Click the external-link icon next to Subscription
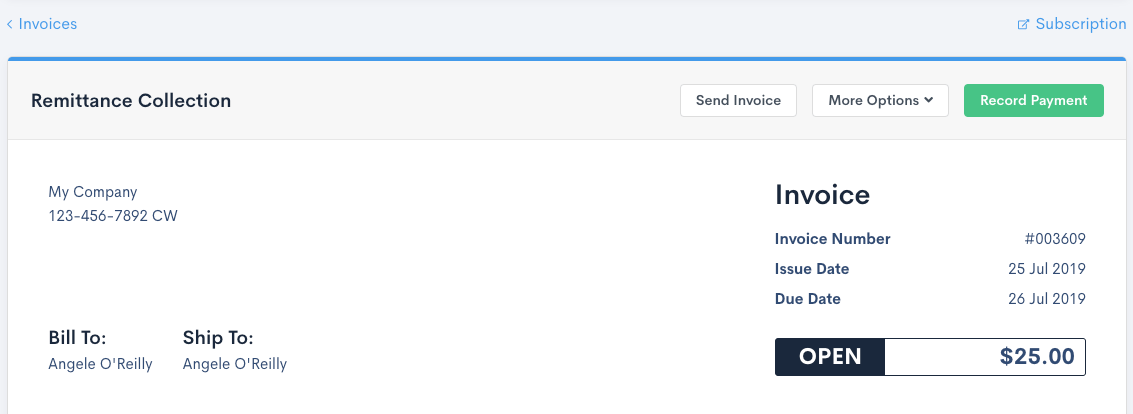Viewport: 1133px width, 414px height. coord(1023,24)
